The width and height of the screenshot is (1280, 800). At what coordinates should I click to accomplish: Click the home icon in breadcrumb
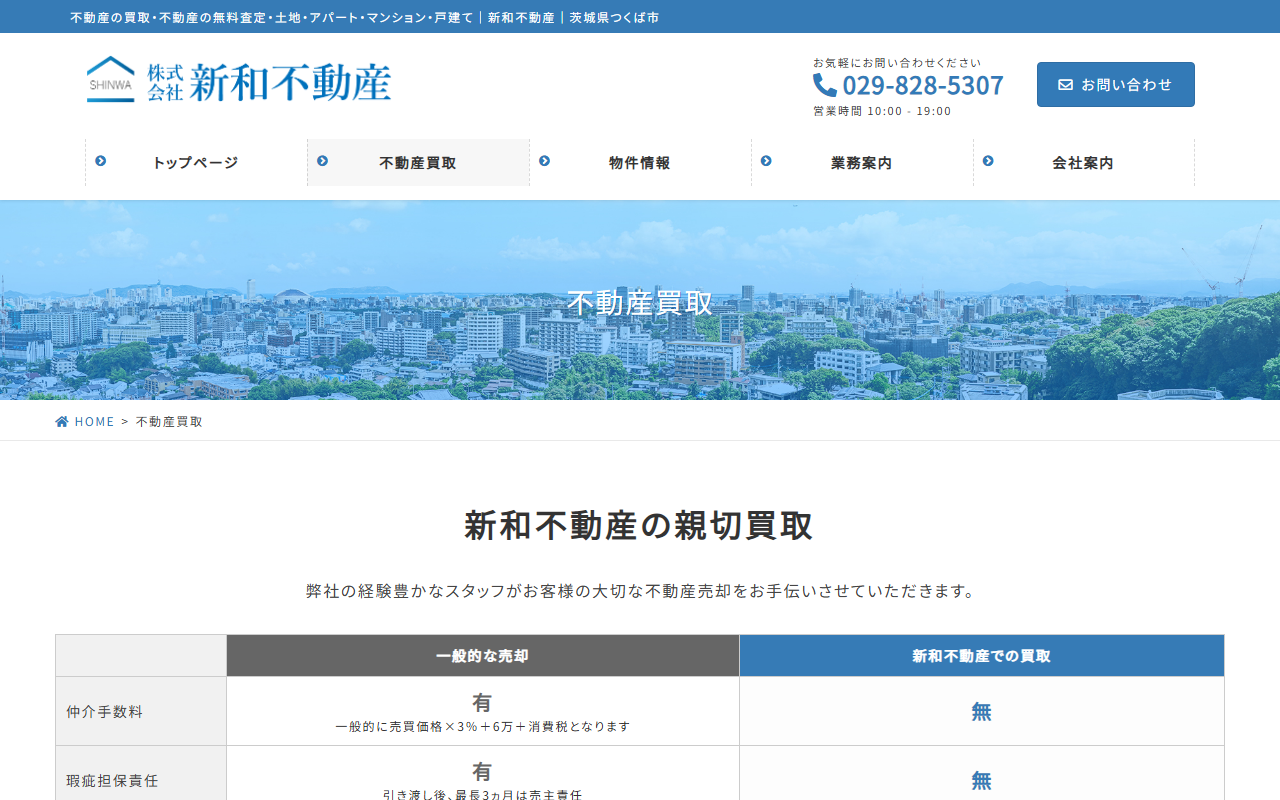62,421
